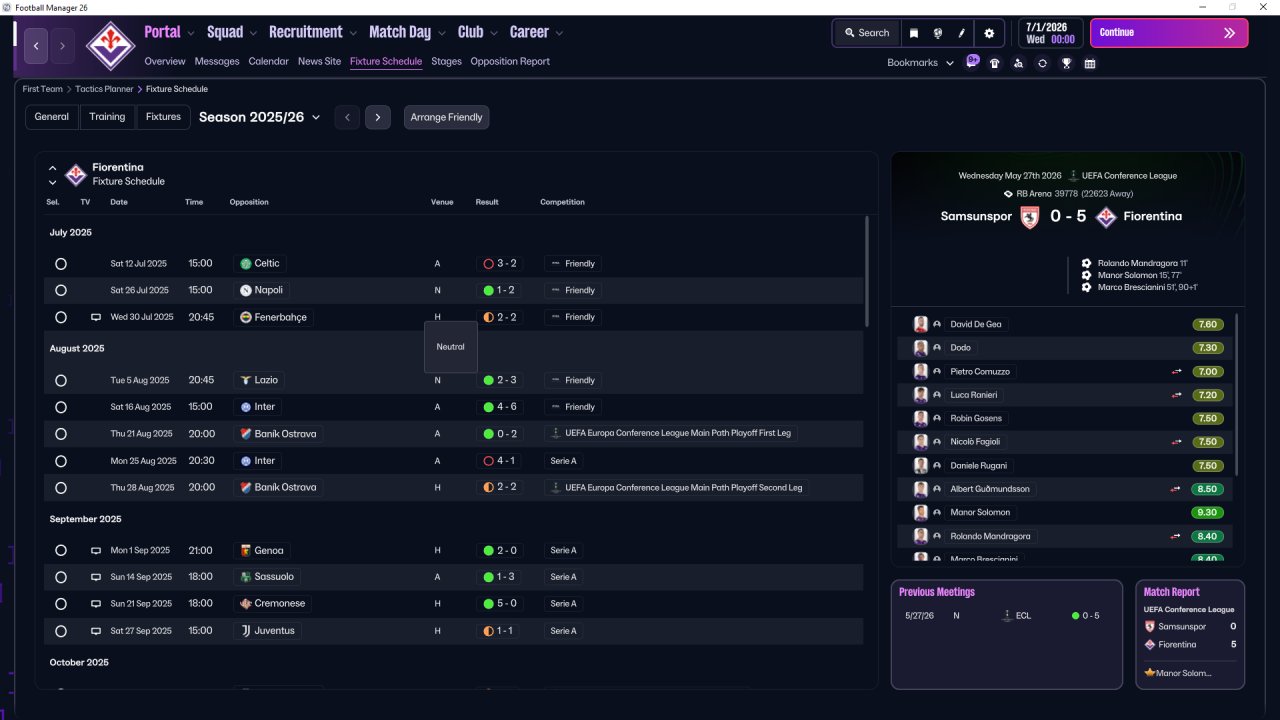Click substitution icon on Pietro Comuzzo row
Screen dimensions: 1280x720
click(1178, 371)
